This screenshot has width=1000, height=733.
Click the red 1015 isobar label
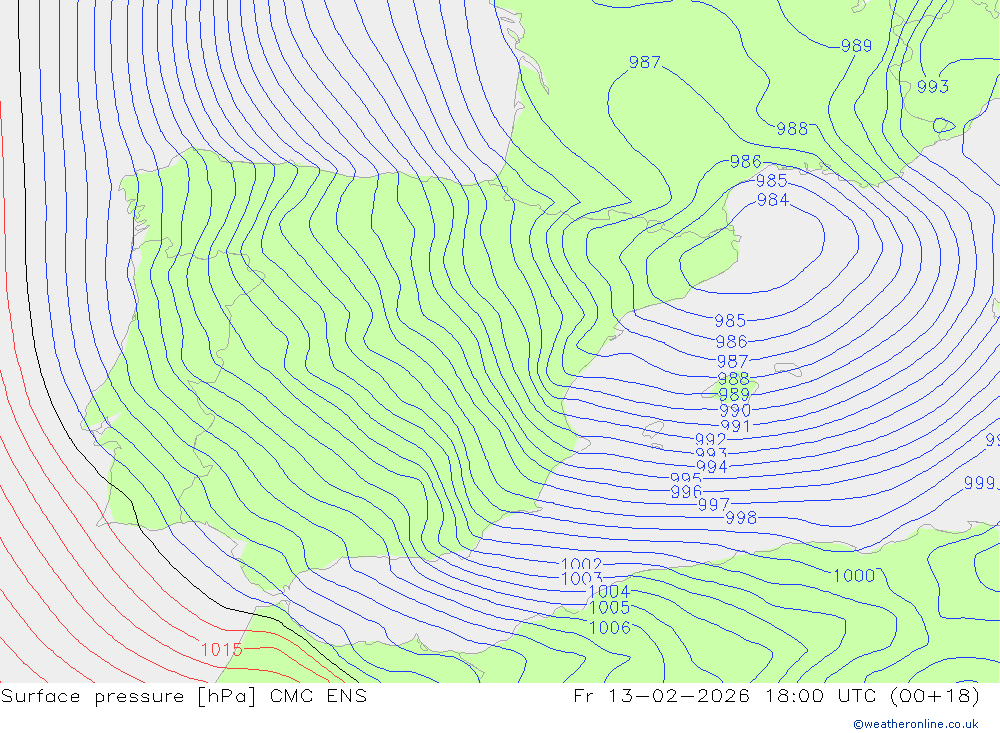pos(222,649)
